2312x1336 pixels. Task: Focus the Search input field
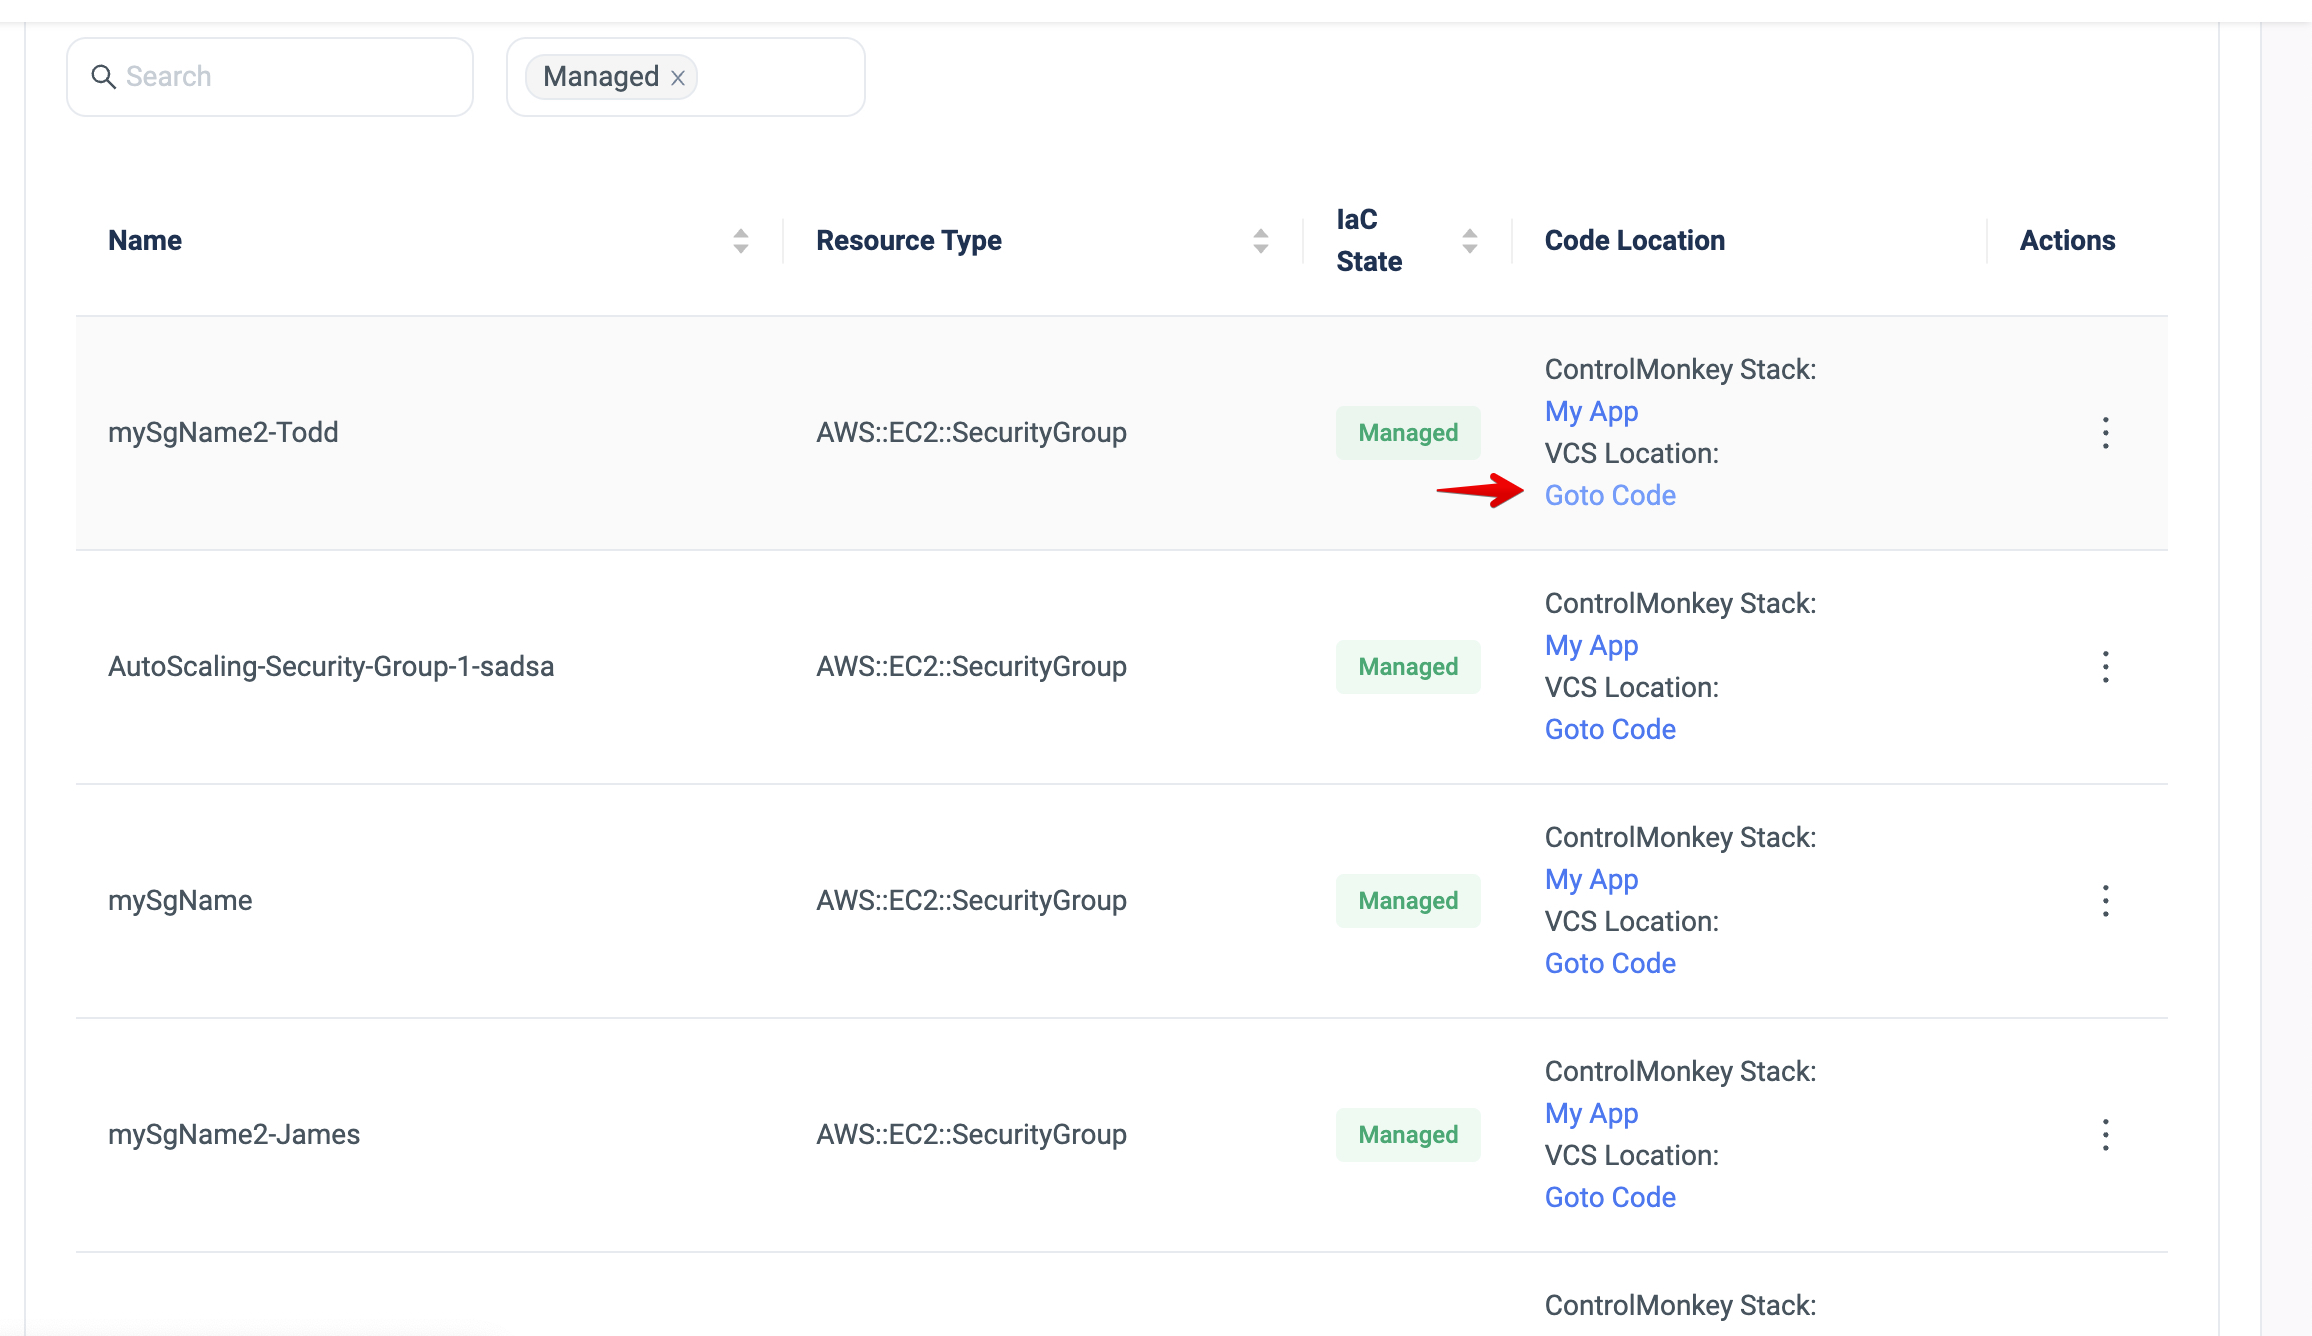tap(270, 77)
